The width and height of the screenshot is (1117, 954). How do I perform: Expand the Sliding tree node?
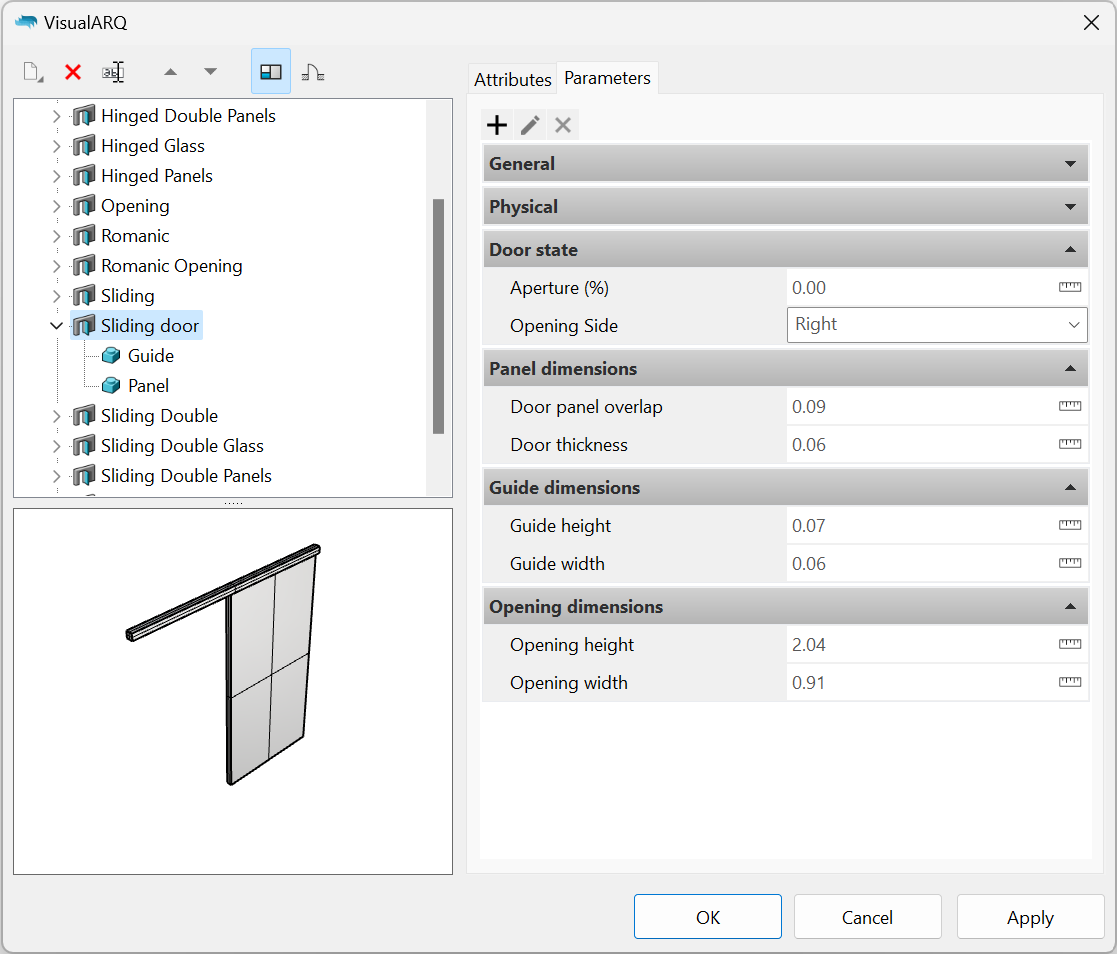pos(56,296)
